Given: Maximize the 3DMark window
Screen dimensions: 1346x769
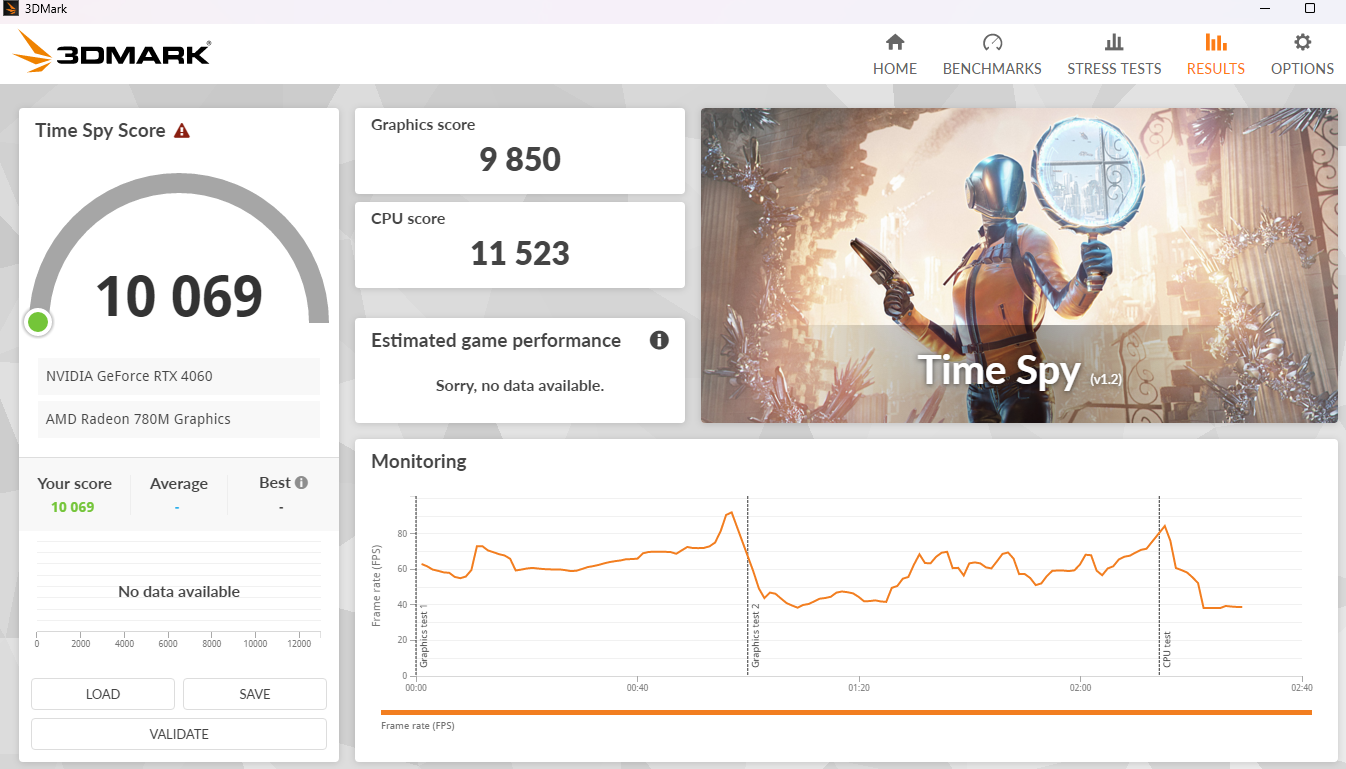Looking at the screenshot, I should point(1310,8).
